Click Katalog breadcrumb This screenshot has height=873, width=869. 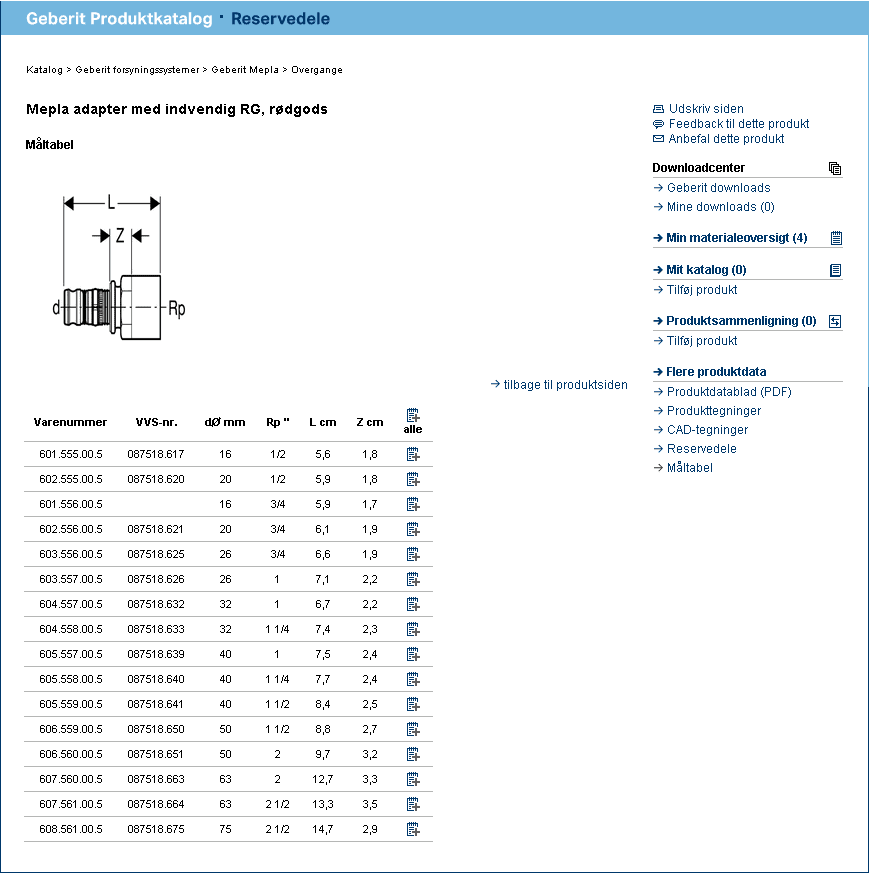coord(44,70)
